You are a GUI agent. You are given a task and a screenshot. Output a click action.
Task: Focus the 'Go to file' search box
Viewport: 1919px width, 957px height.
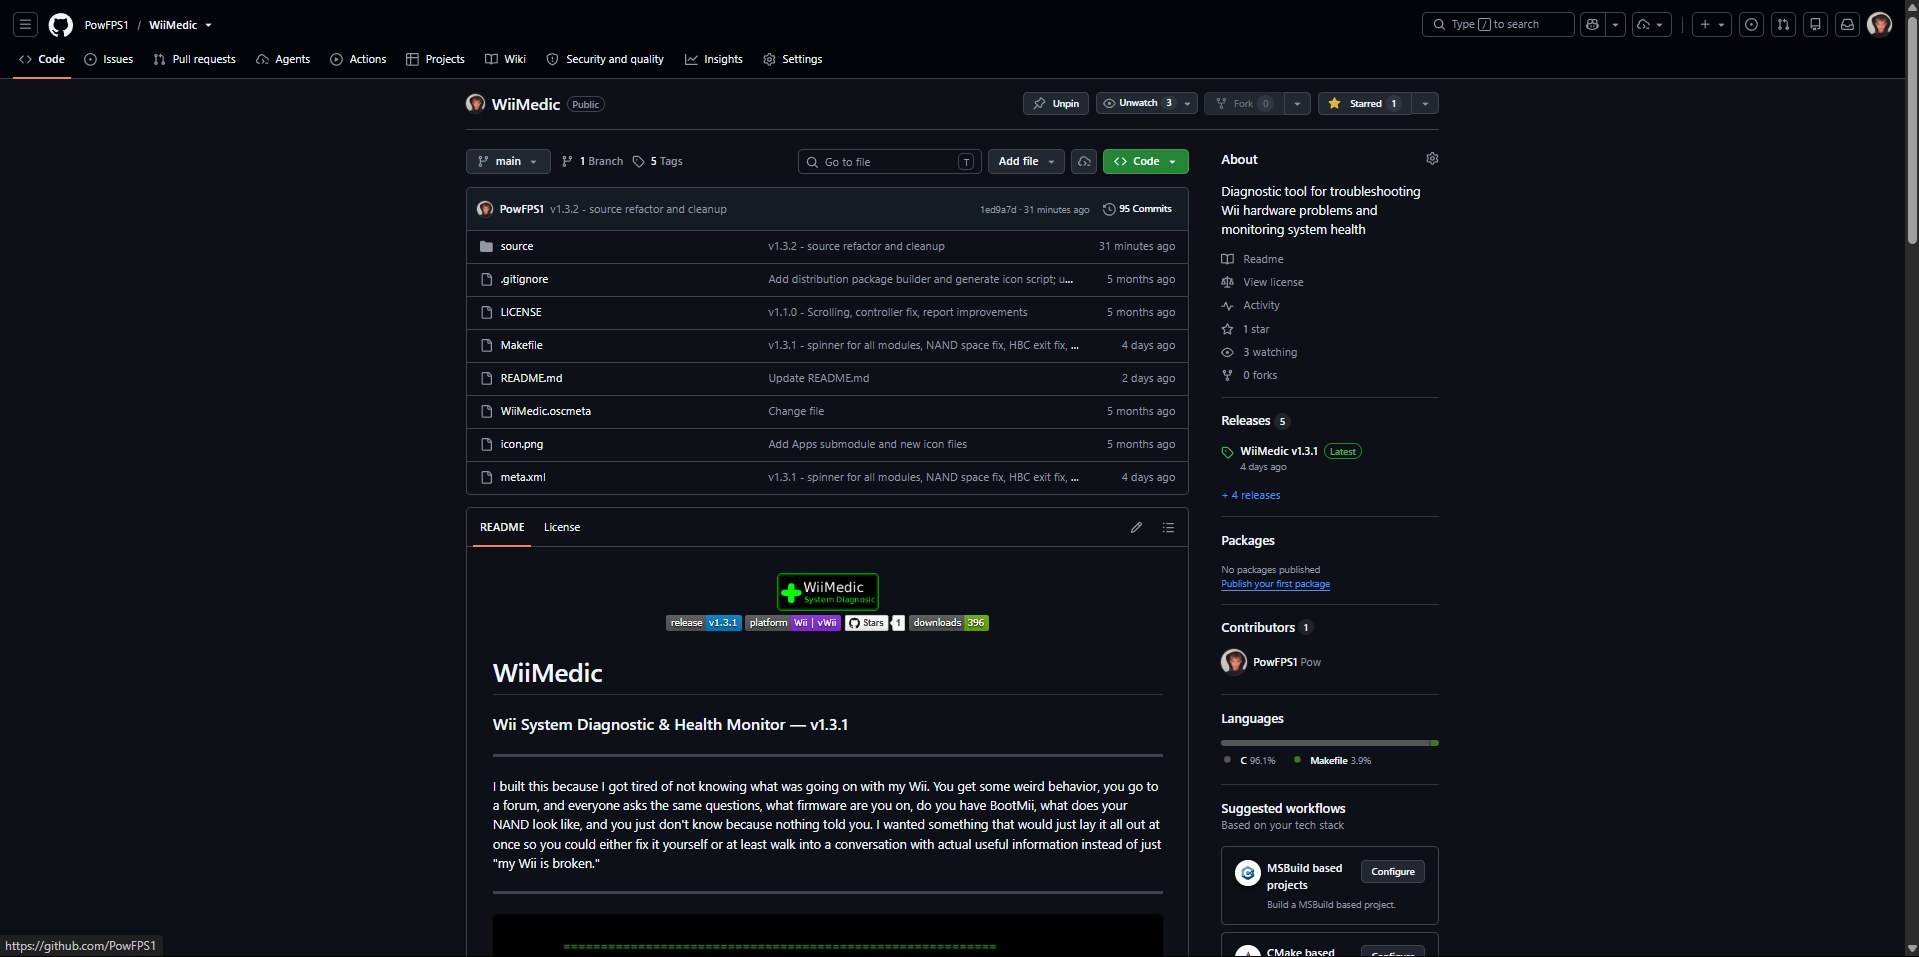point(888,161)
